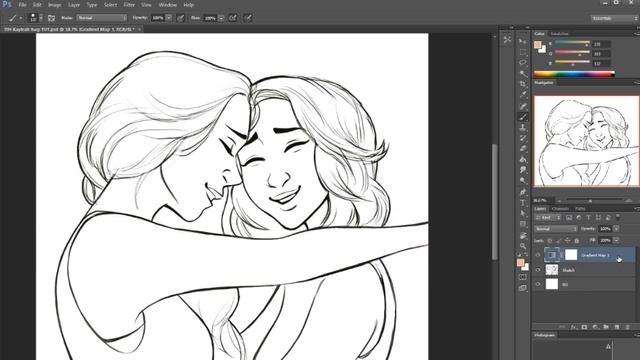Open the layer Fill arrow
Screen dimensions: 640x360
616,240
